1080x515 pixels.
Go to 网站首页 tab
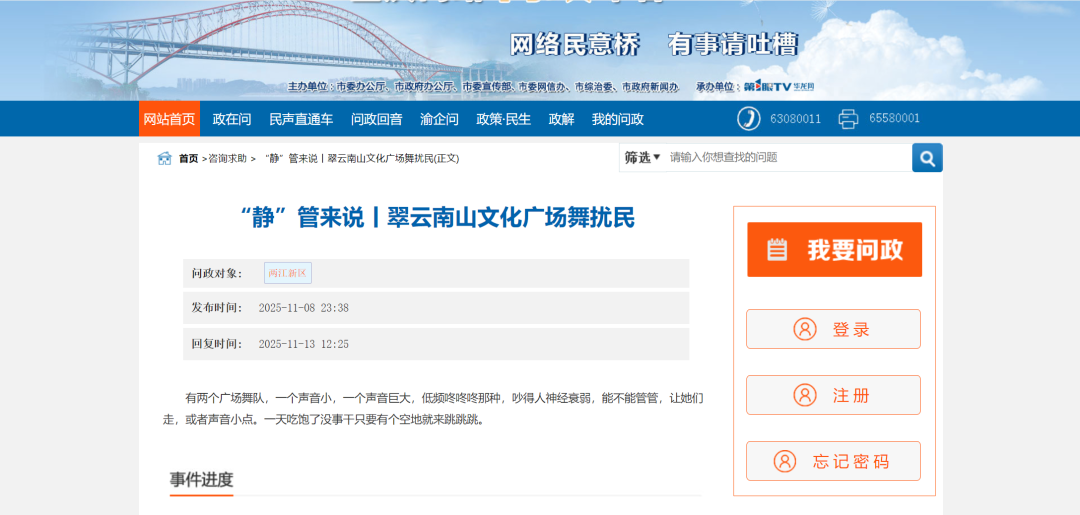click(x=169, y=118)
